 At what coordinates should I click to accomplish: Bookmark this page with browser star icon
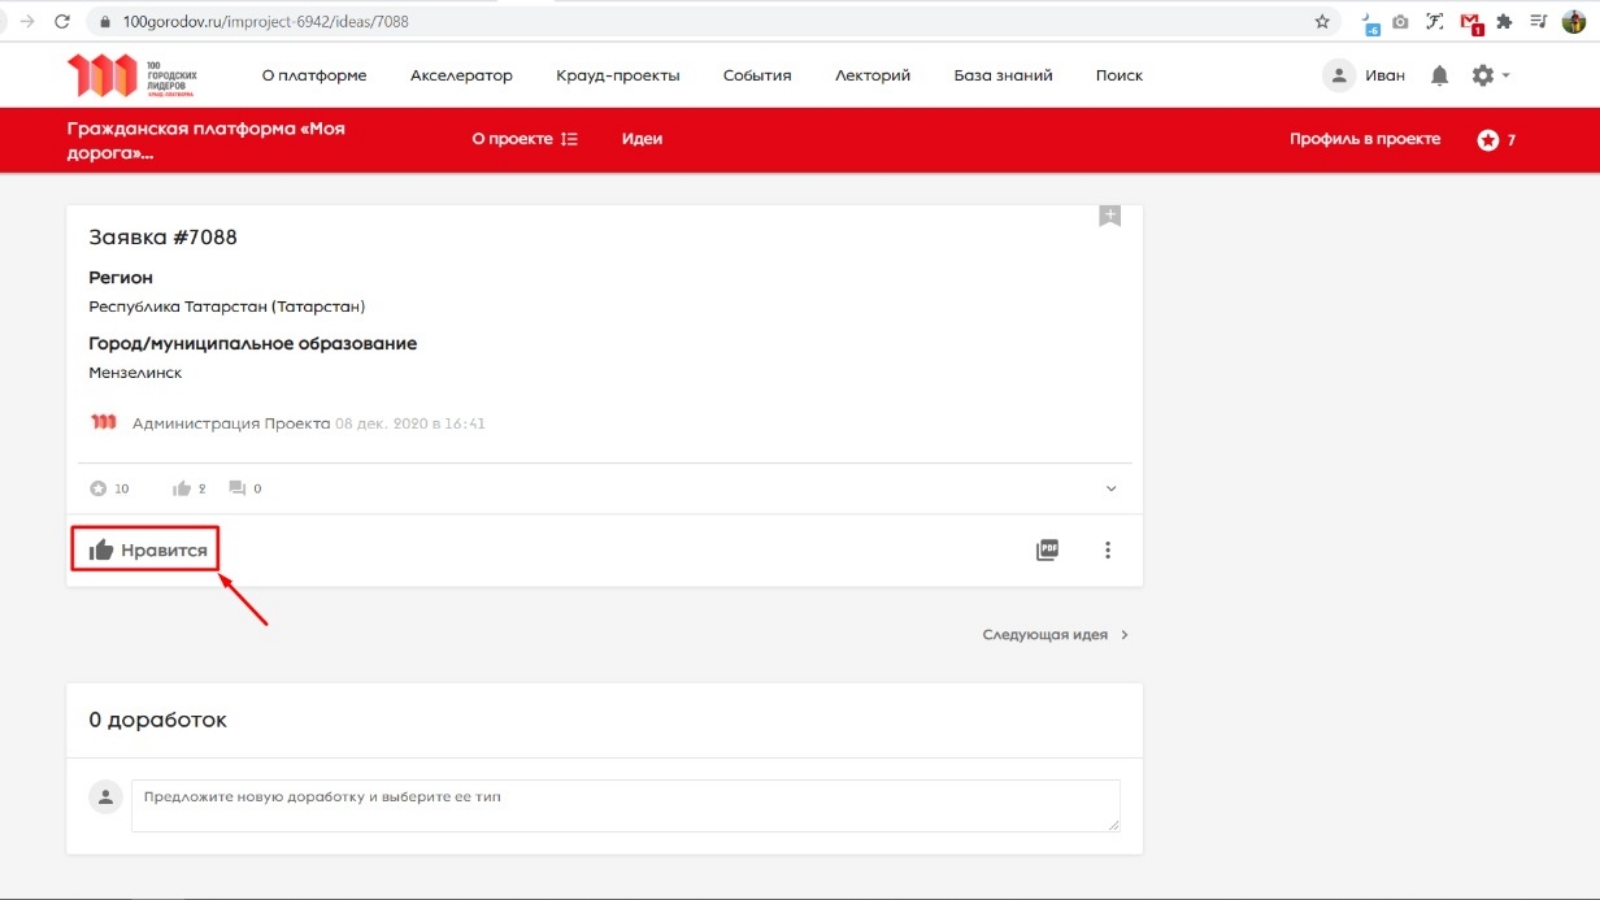click(x=1322, y=22)
